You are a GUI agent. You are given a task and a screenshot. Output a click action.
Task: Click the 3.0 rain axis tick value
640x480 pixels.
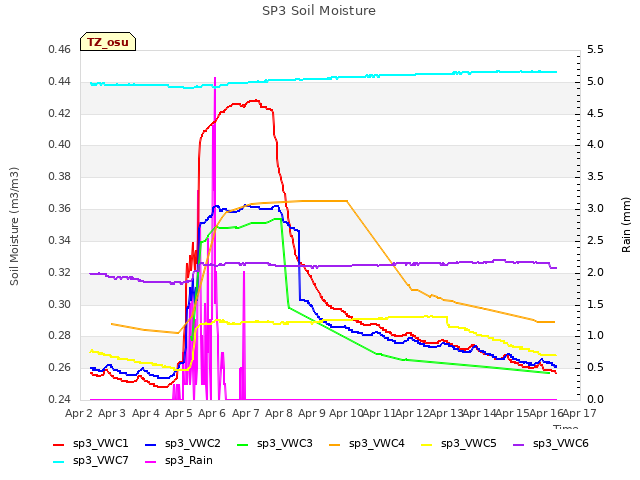coord(595,209)
